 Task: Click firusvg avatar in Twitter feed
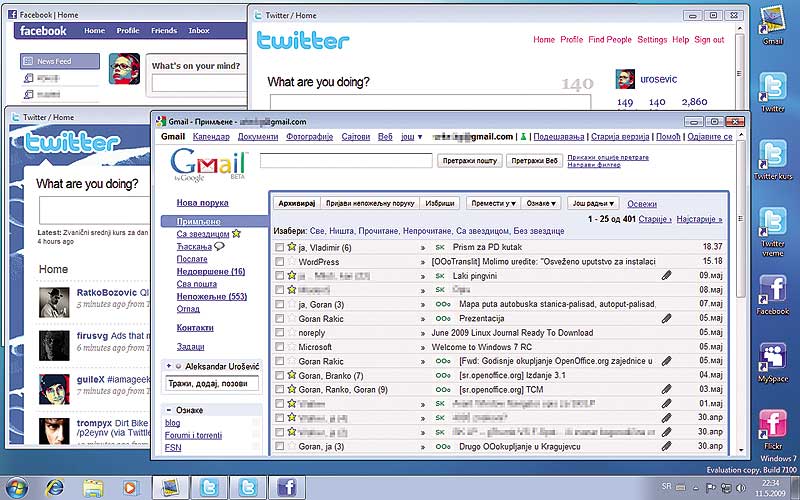pyautogui.click(x=54, y=345)
